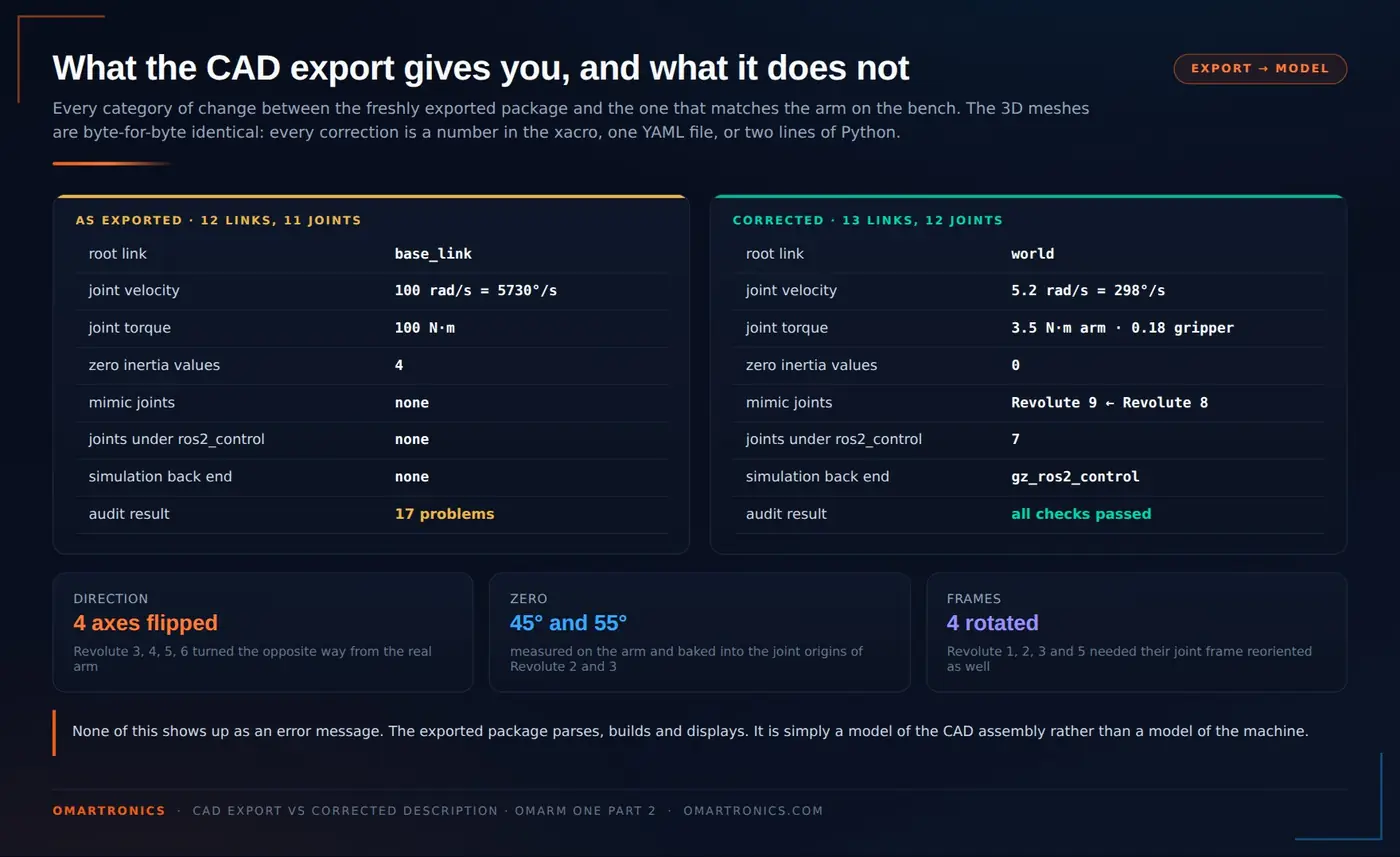Select the 5.2 rad/s joint velocity row
This screenshot has width=1400, height=857.
(1029, 291)
